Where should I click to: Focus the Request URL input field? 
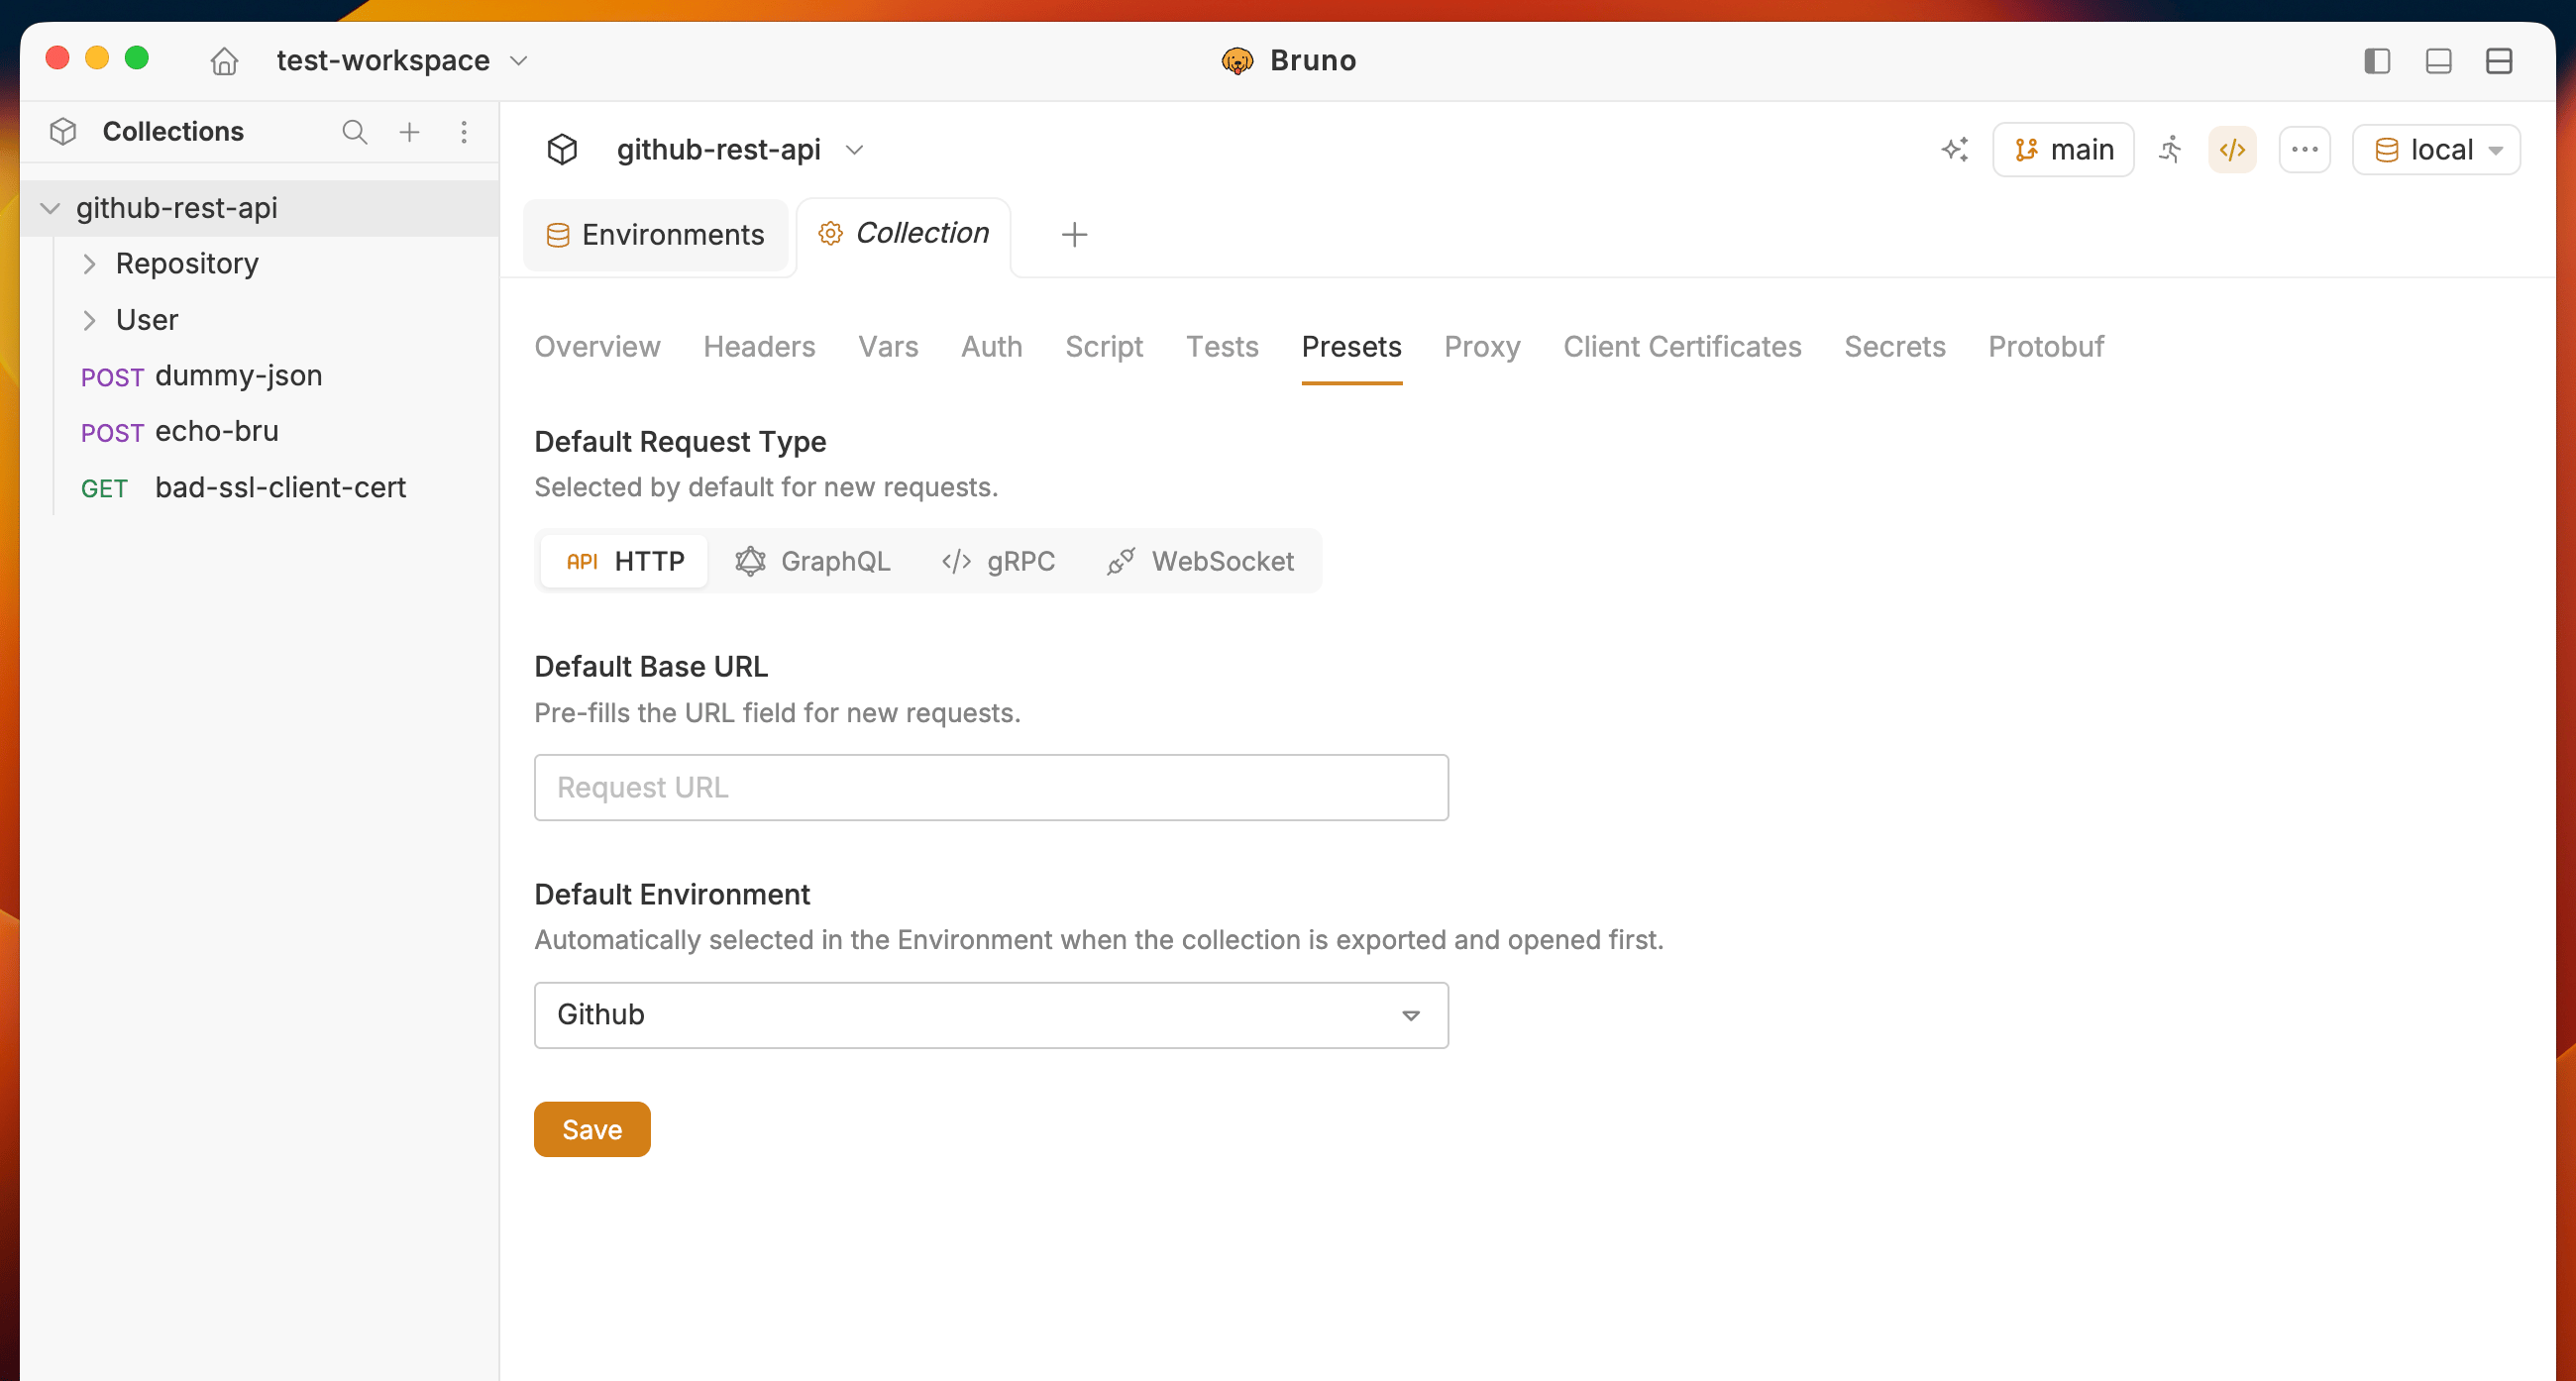point(991,788)
